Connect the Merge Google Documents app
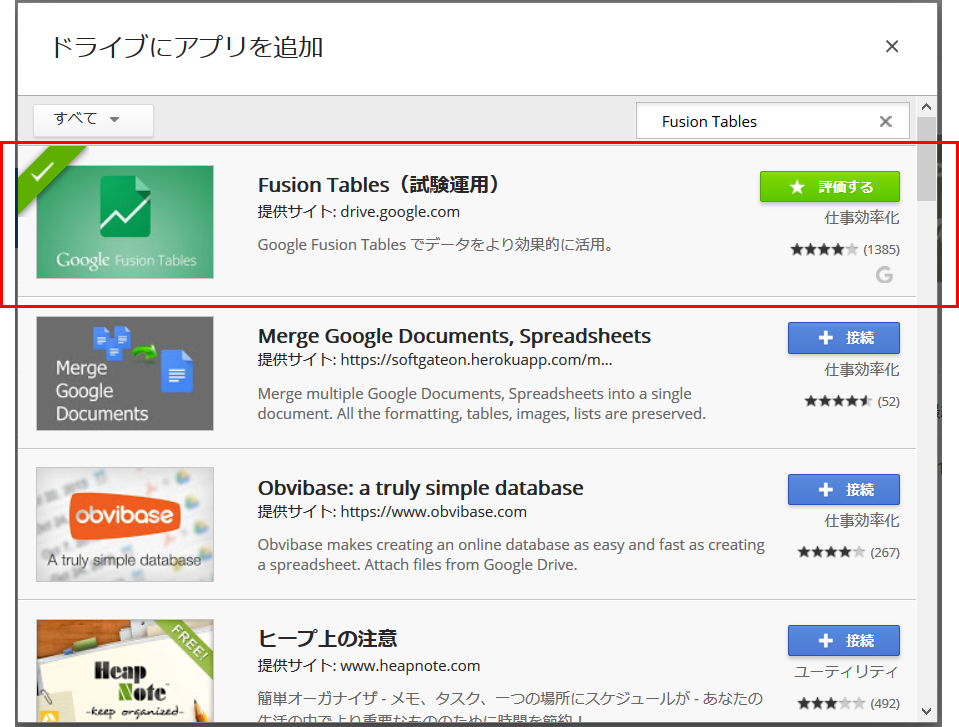Image resolution: width=959 pixels, height=727 pixels. click(x=843, y=338)
